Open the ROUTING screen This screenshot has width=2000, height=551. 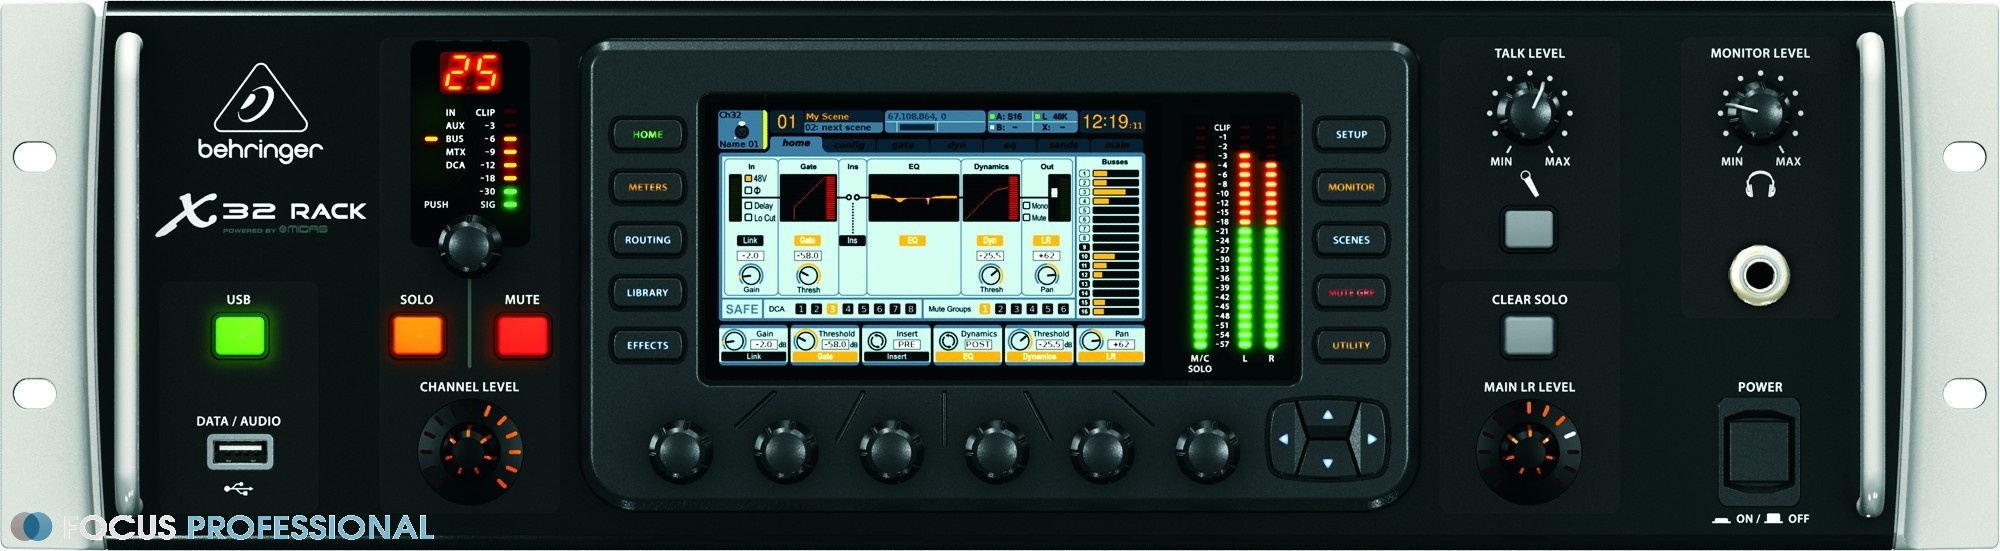click(647, 240)
